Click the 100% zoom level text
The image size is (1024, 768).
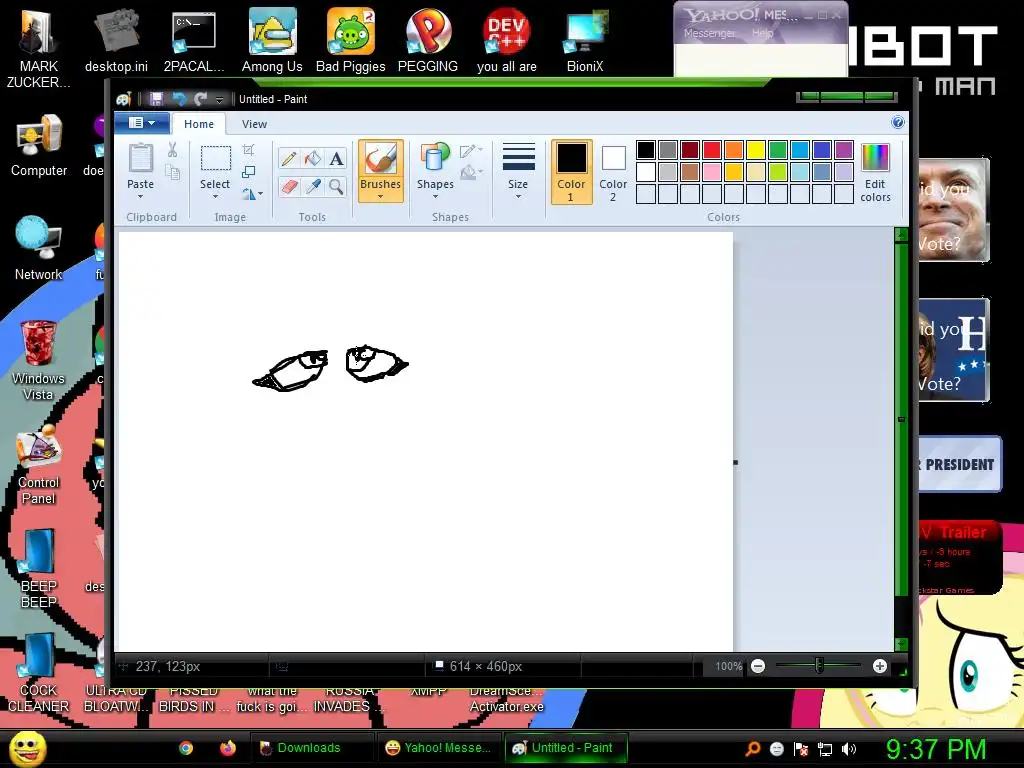(x=728, y=666)
